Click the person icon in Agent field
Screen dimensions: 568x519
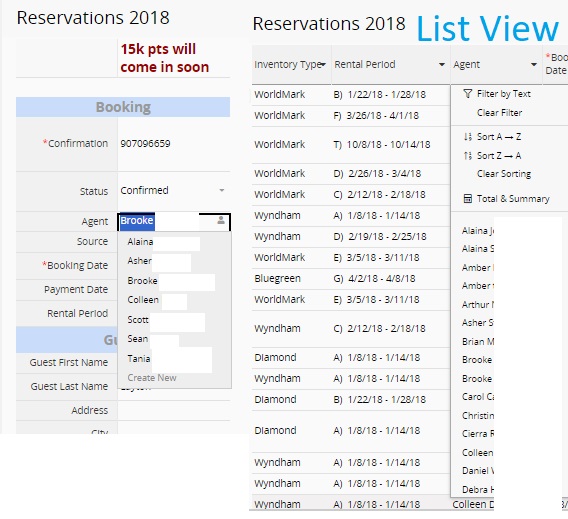(x=221, y=220)
